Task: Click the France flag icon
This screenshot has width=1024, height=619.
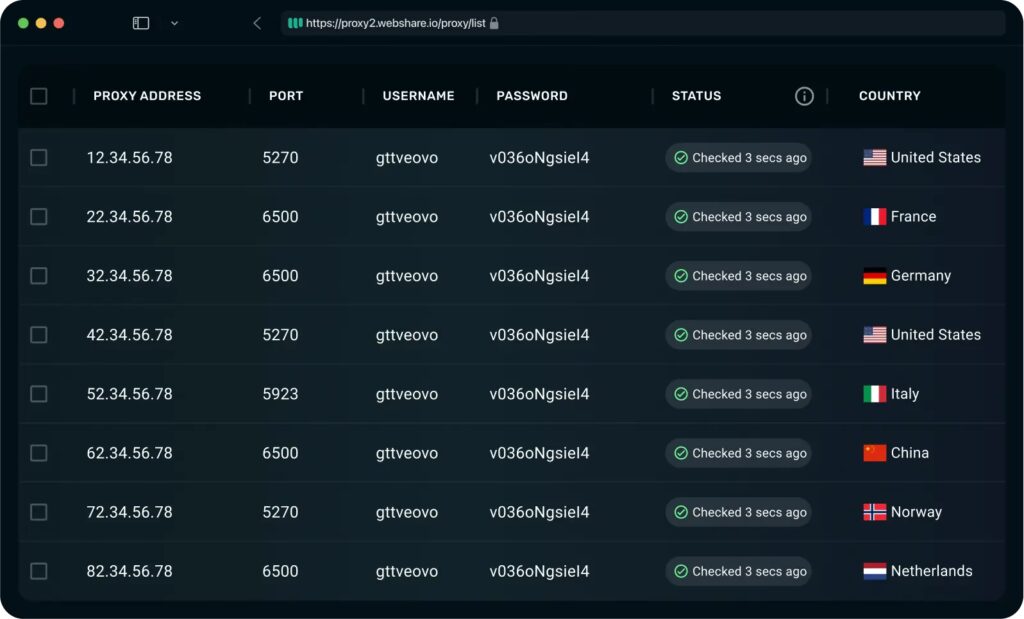Action: coord(875,217)
